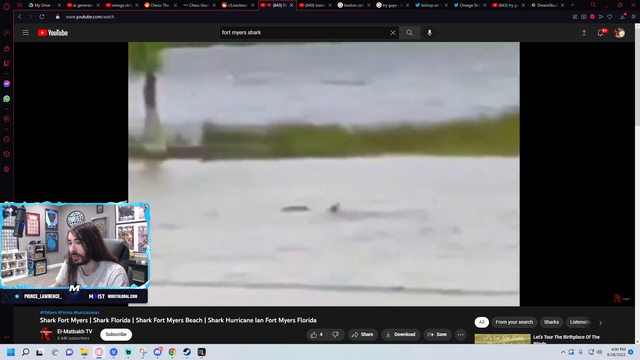Click the page vertical scrollbar
Image resolution: width=640 pixels, height=360 pixels.
click(x=637, y=184)
